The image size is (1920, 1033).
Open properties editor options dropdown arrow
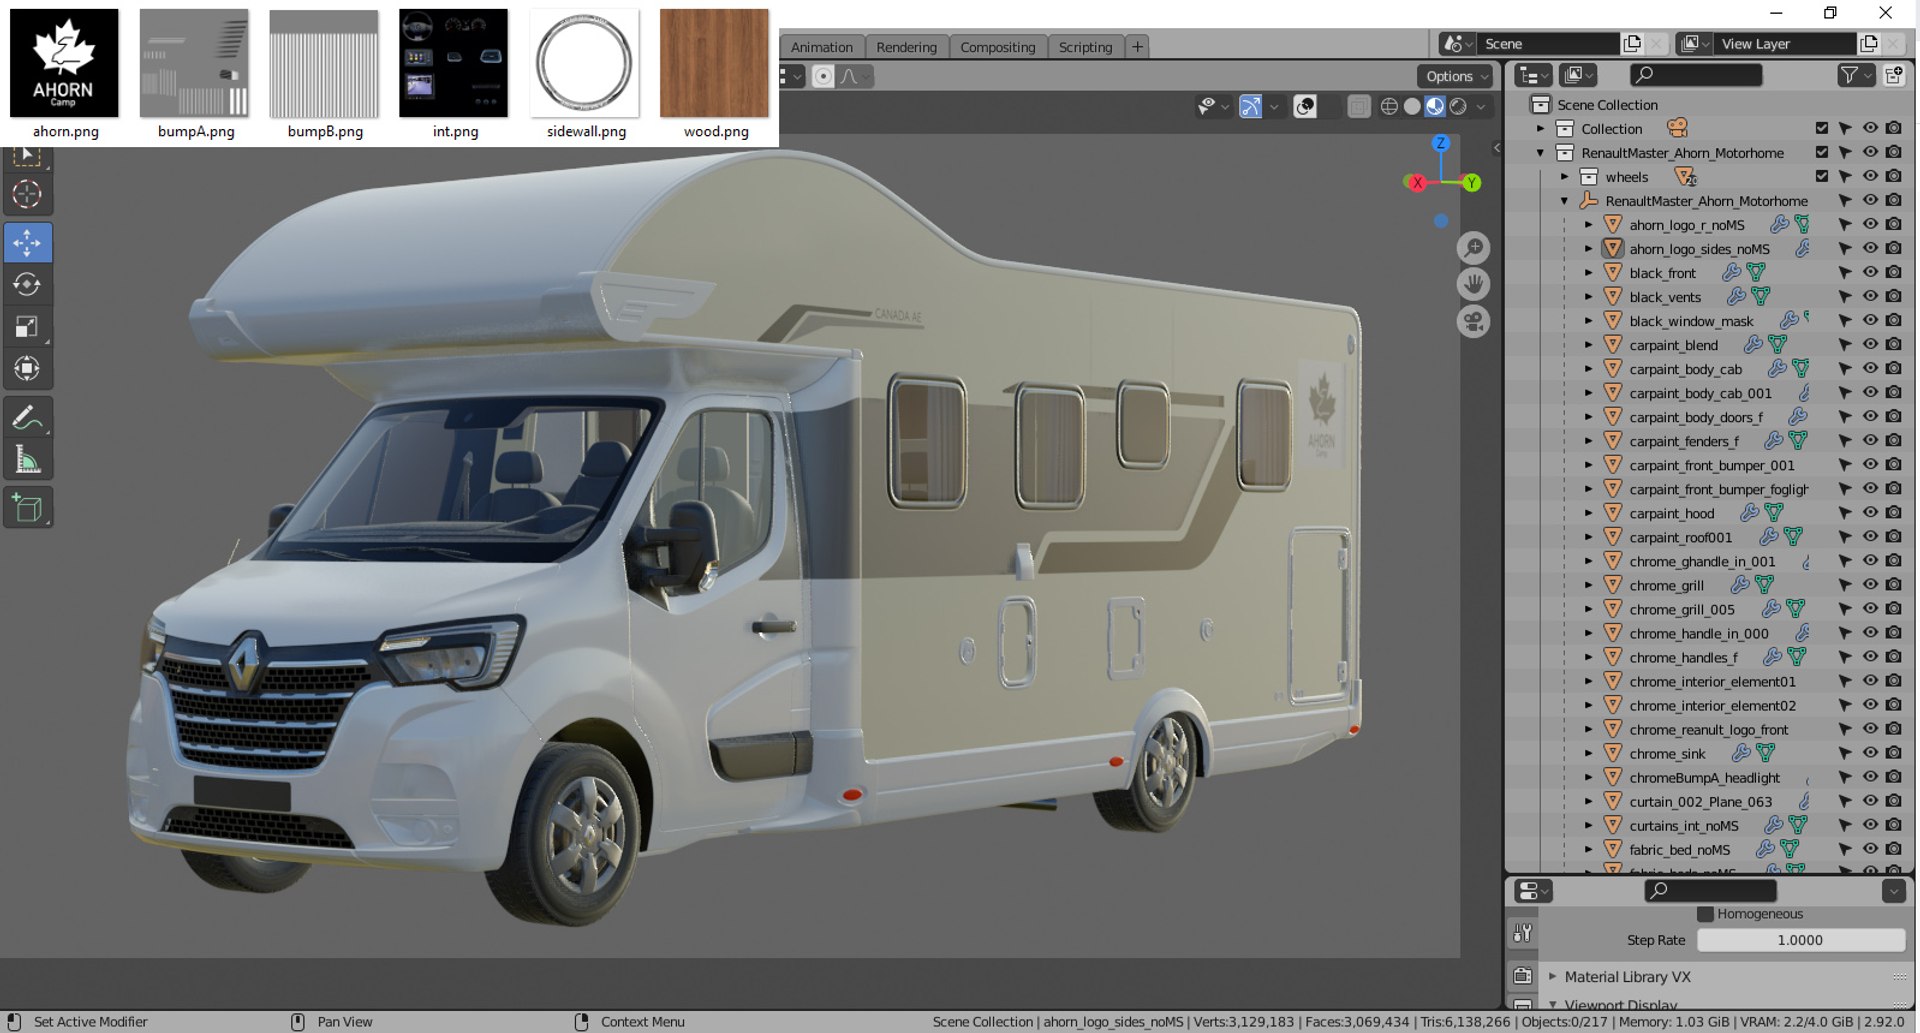coord(1893,890)
